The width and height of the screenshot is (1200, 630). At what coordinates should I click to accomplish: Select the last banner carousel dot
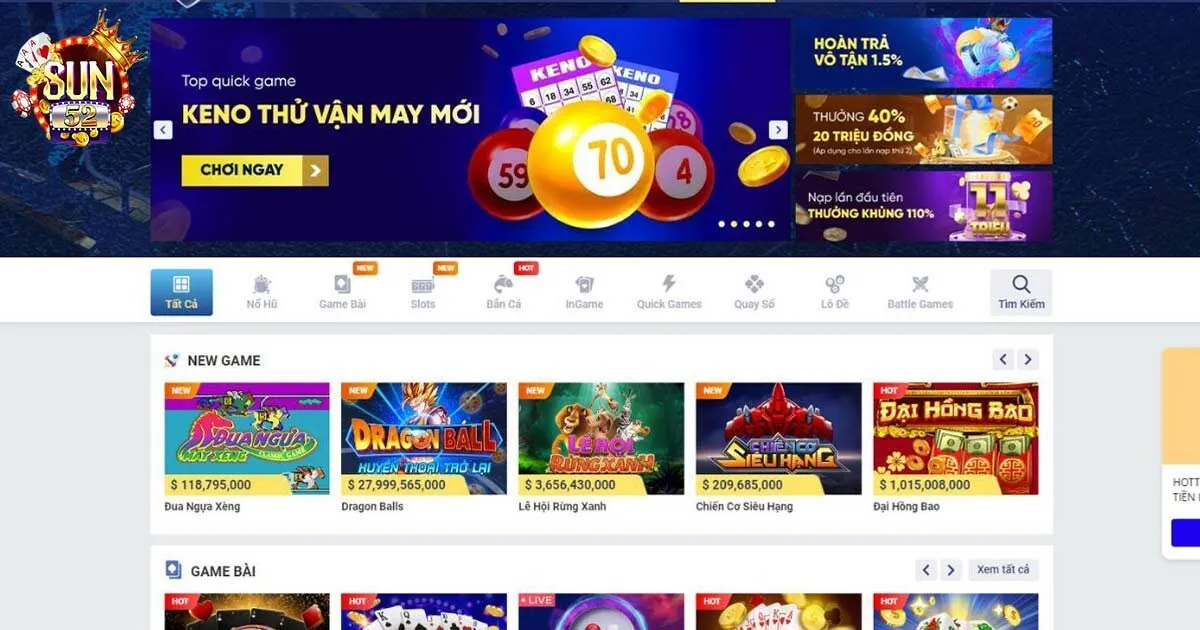click(x=771, y=224)
